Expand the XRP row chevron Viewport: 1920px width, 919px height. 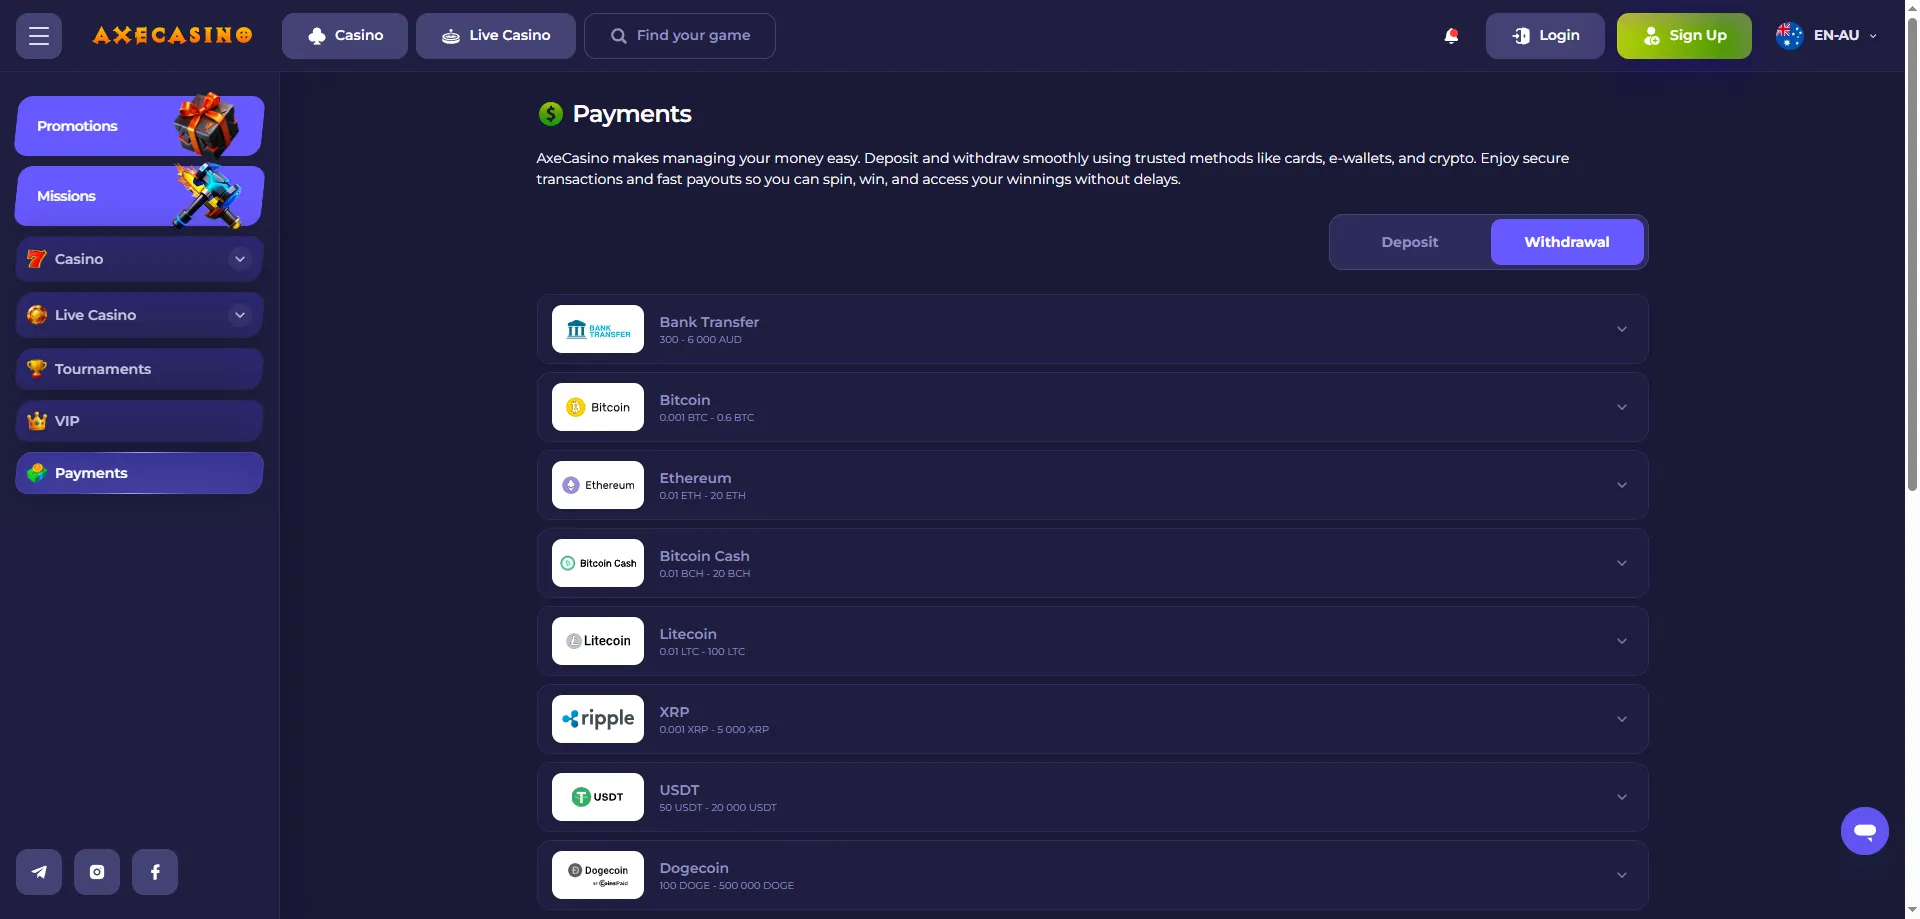[x=1622, y=719]
